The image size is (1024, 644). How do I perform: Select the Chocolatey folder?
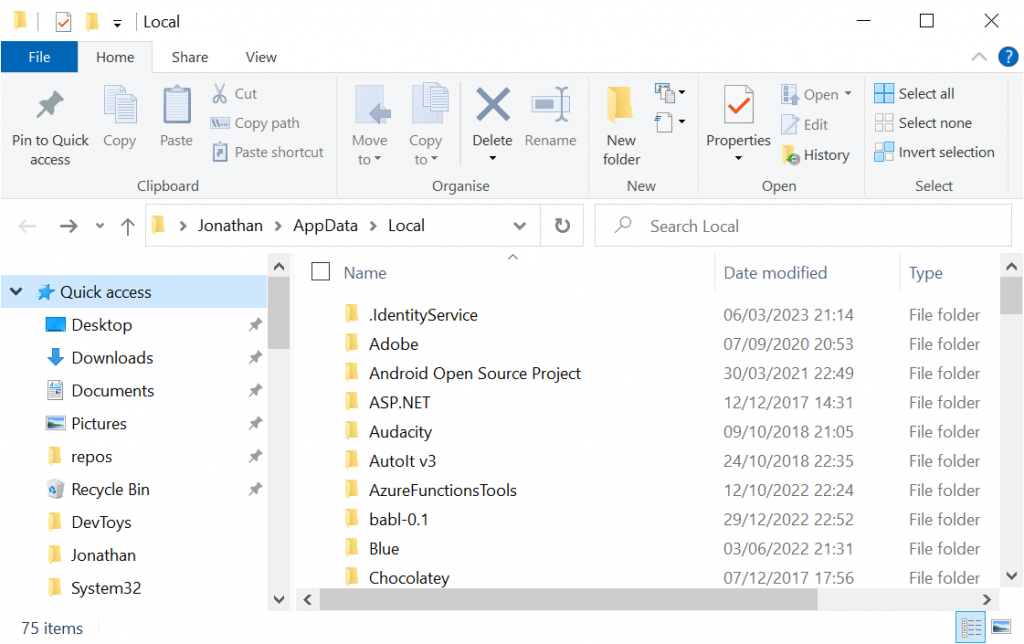tap(408, 577)
